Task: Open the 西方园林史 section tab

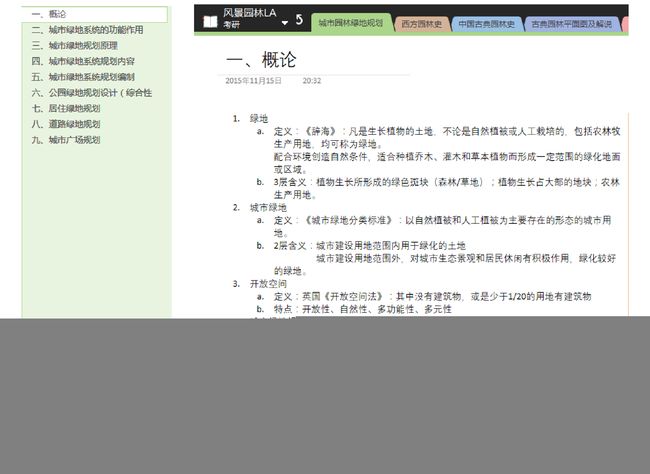Action: tap(422, 24)
